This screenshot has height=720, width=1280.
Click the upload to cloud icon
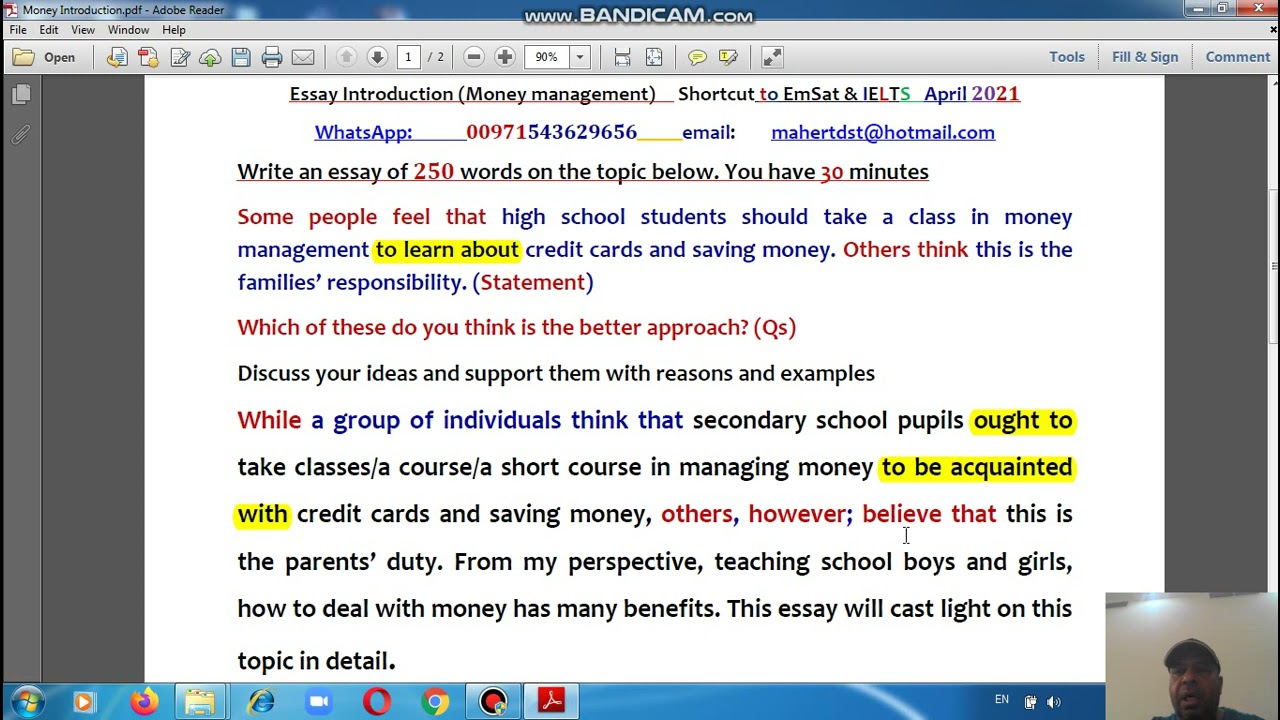pos(210,57)
